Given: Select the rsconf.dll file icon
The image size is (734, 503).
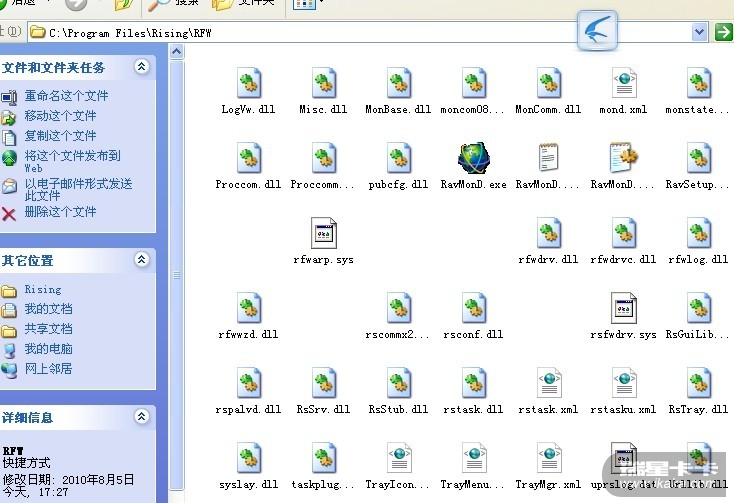Looking at the screenshot, I should (473, 310).
